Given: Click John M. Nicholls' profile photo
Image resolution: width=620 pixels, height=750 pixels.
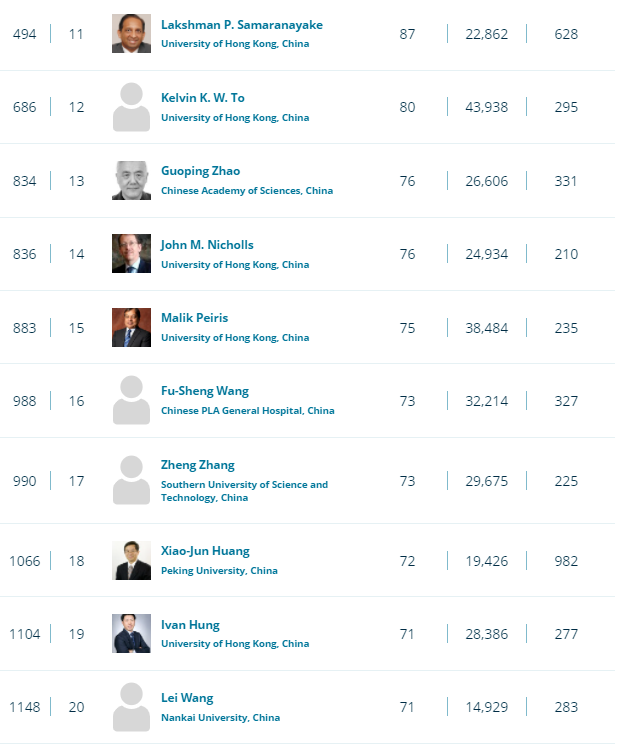Looking at the screenshot, I should (x=131, y=254).
